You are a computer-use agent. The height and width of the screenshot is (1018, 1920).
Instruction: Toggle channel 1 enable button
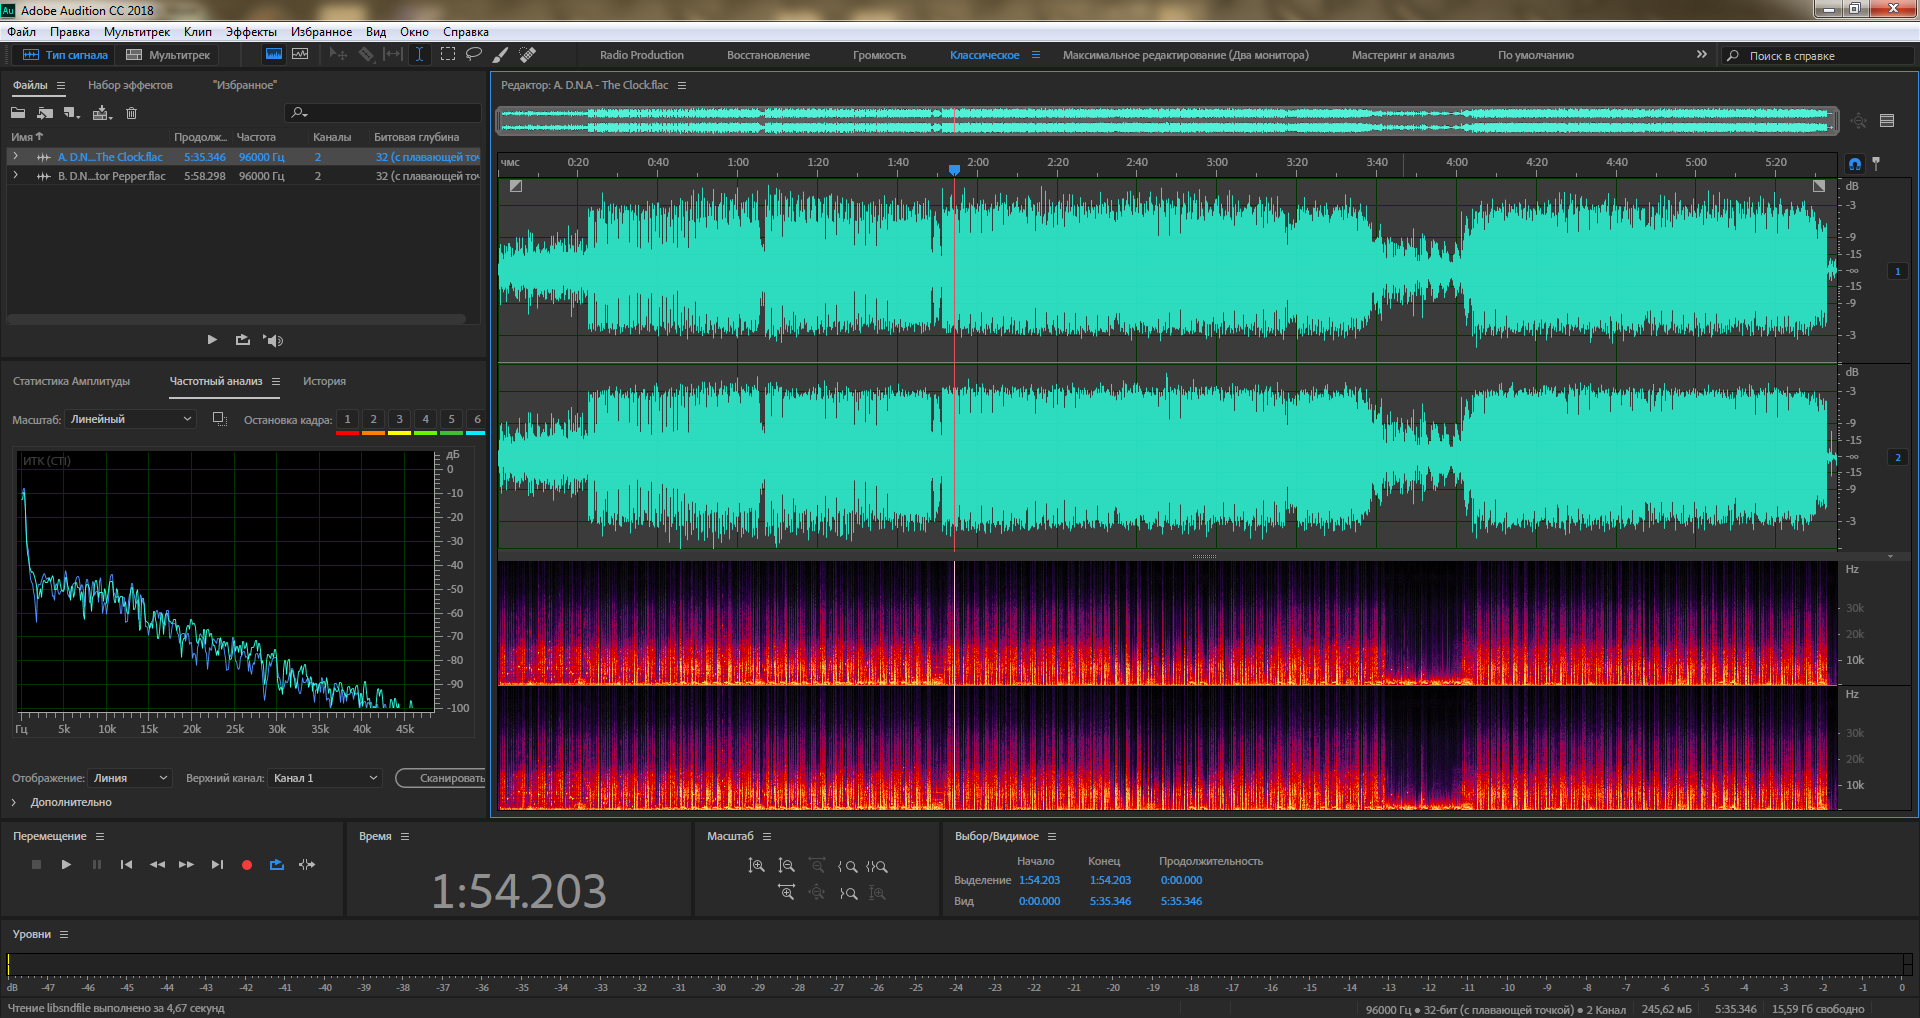tap(1897, 271)
